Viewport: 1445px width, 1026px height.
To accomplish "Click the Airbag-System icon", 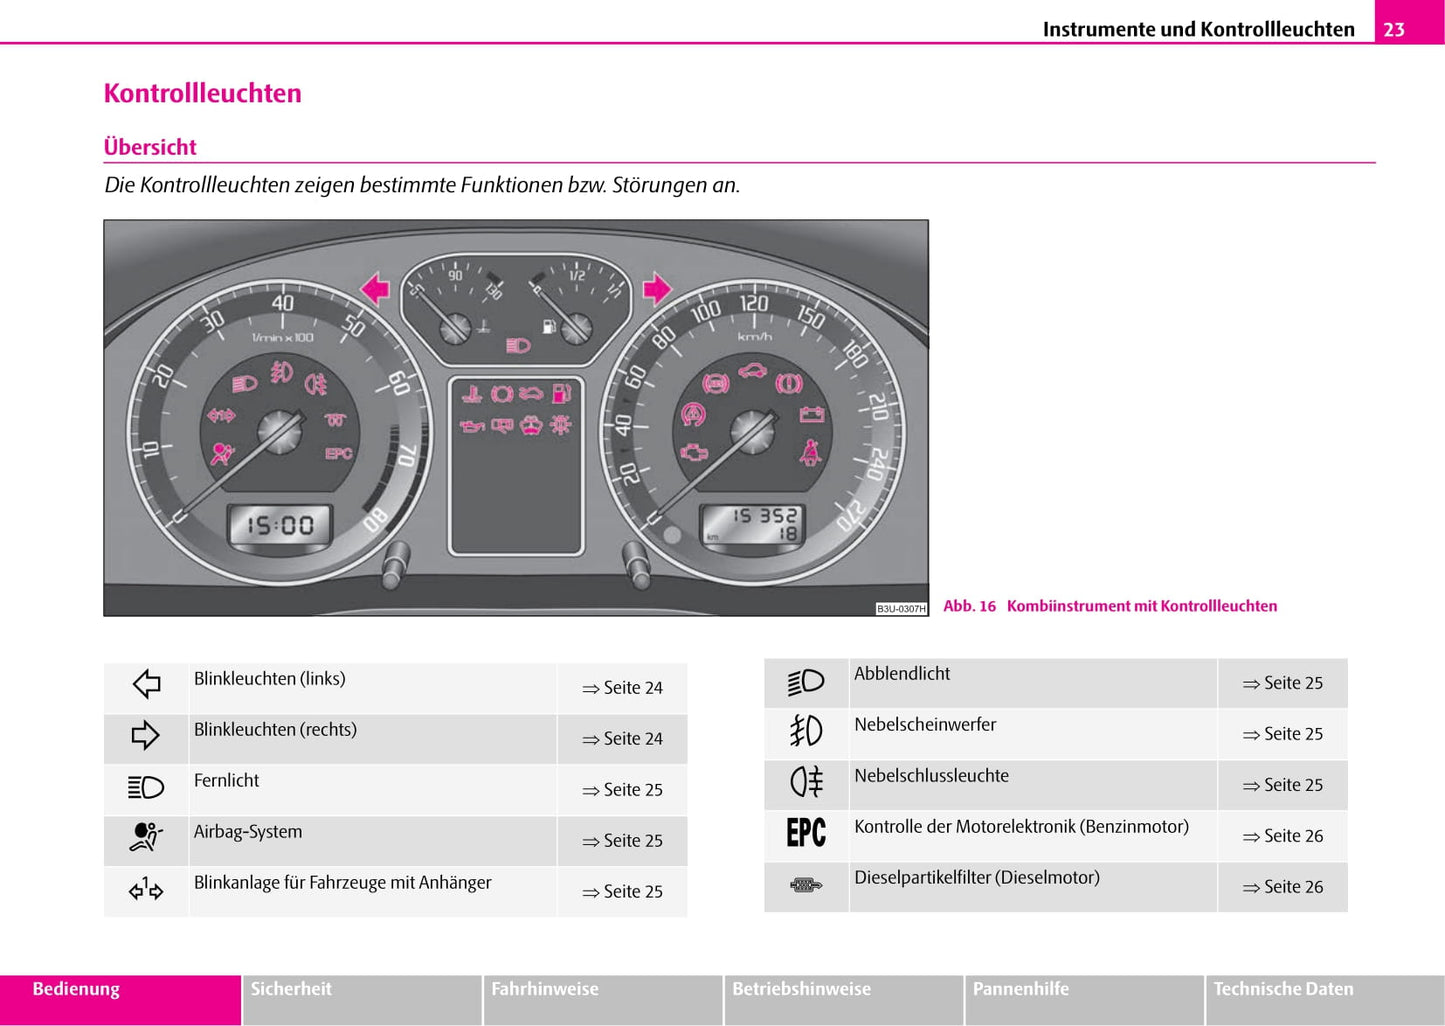I will [146, 837].
